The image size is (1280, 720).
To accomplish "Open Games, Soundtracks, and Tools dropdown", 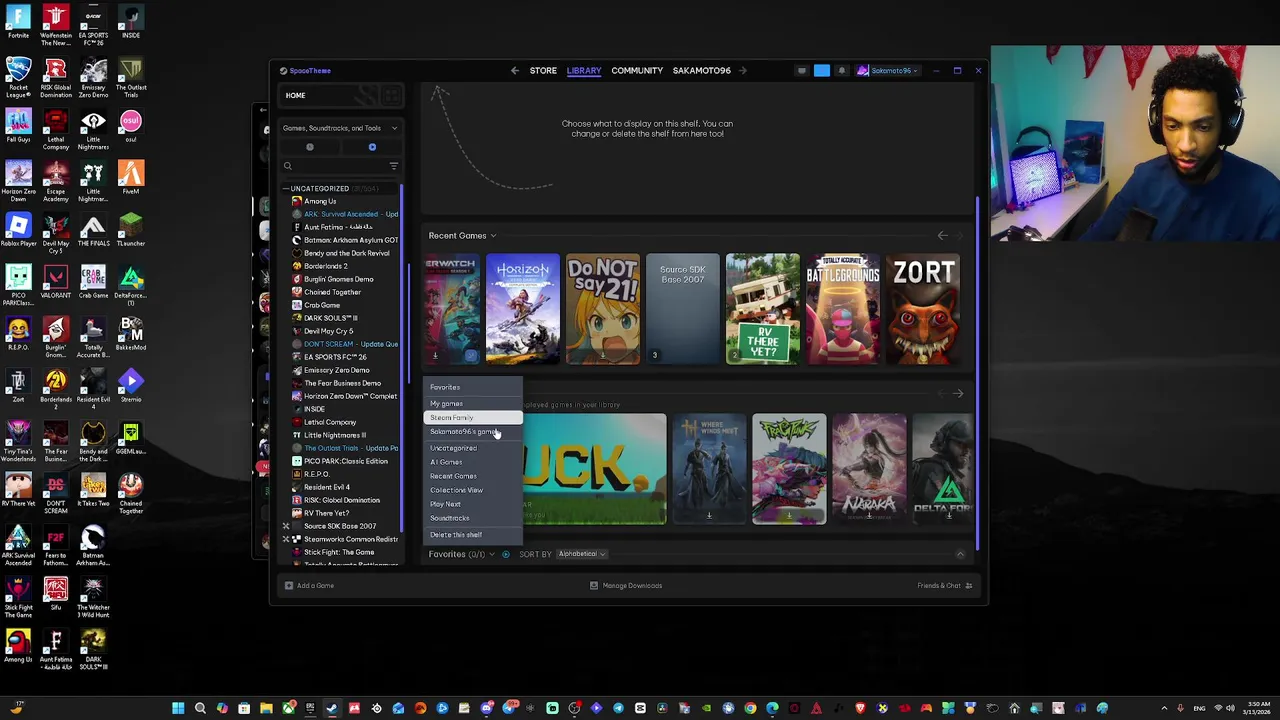I will [340, 128].
